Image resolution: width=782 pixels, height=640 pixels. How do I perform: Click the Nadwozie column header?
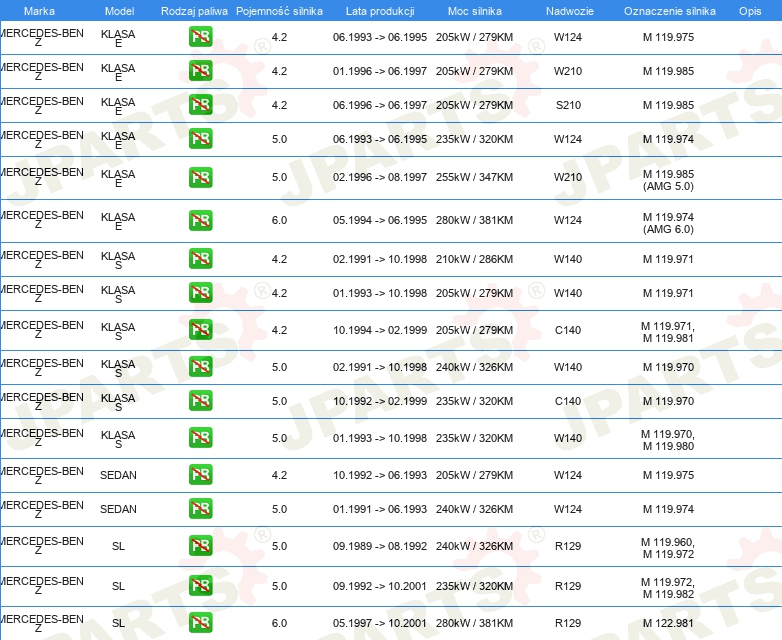(x=567, y=11)
